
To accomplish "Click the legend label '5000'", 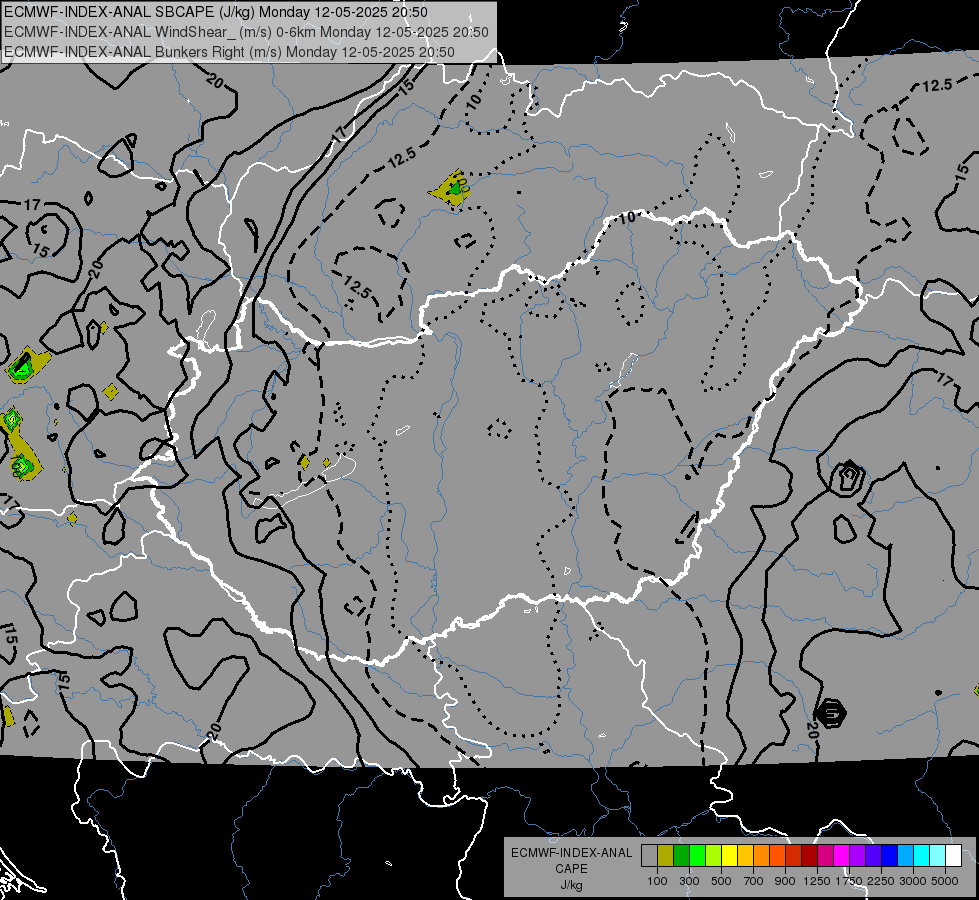I will pyautogui.click(x=945, y=881).
